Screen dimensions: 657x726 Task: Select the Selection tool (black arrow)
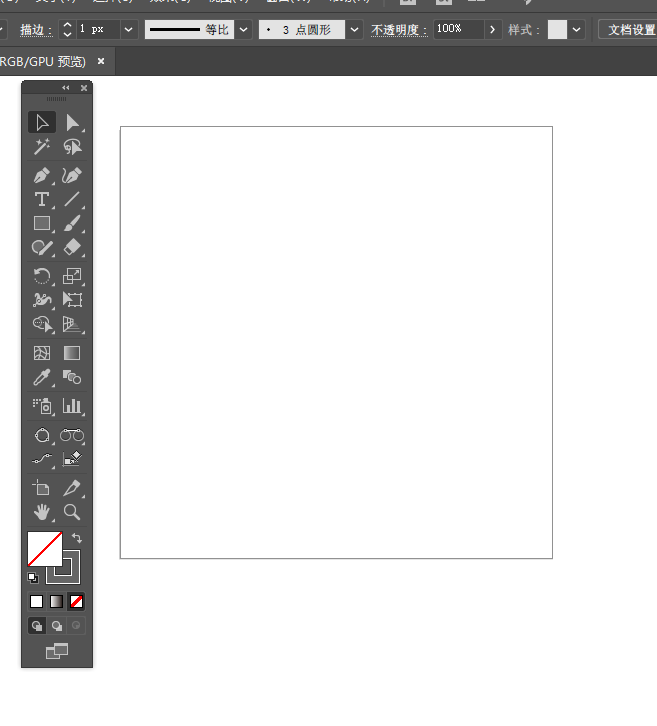tap(42, 123)
